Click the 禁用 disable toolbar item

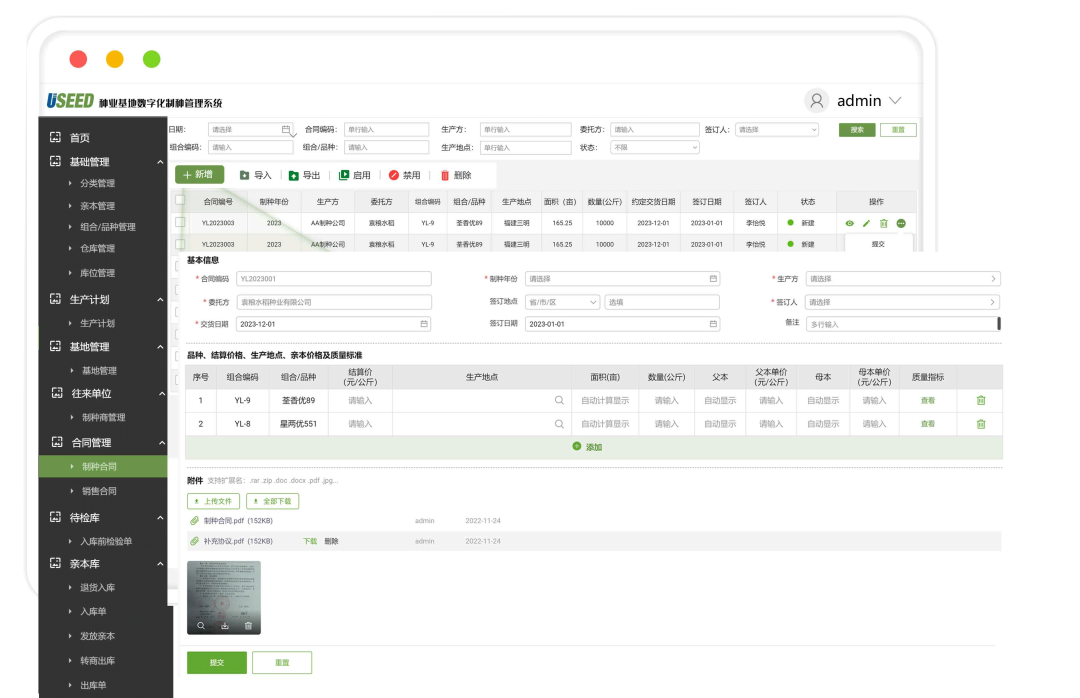coord(404,175)
